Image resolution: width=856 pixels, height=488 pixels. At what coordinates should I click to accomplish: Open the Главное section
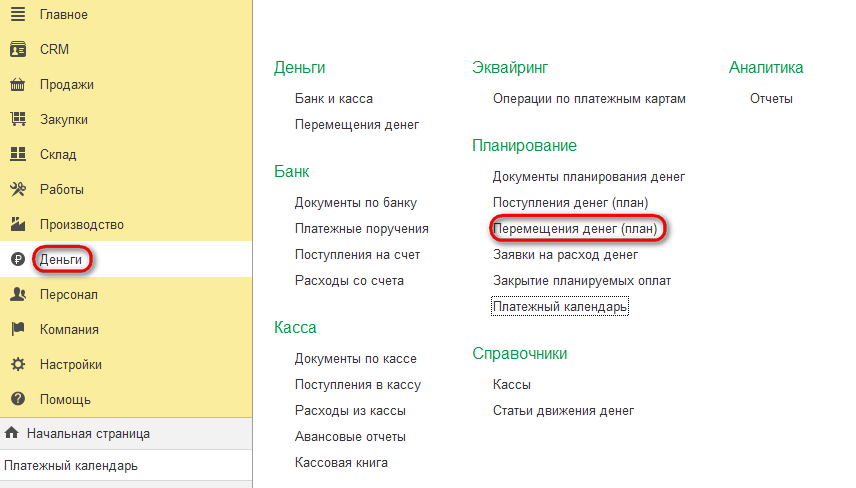[63, 15]
